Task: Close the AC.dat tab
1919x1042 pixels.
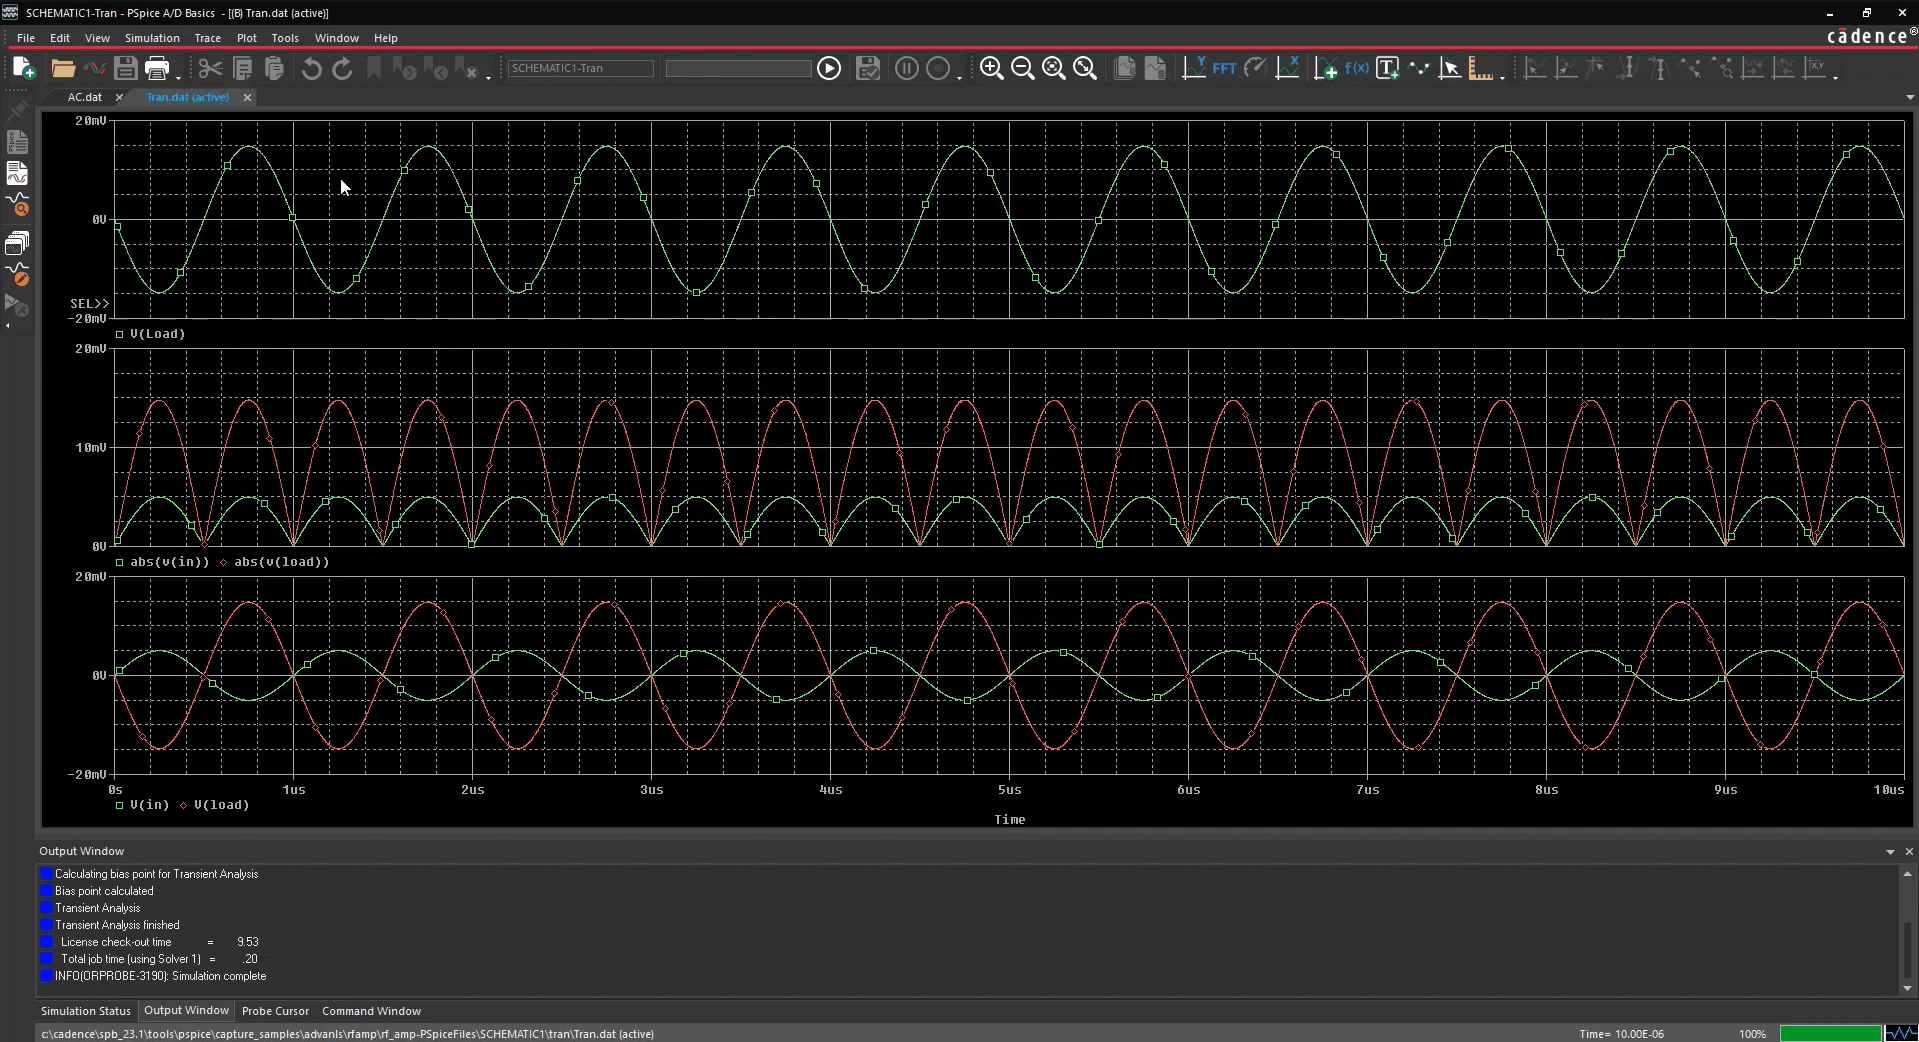Action: coord(119,97)
